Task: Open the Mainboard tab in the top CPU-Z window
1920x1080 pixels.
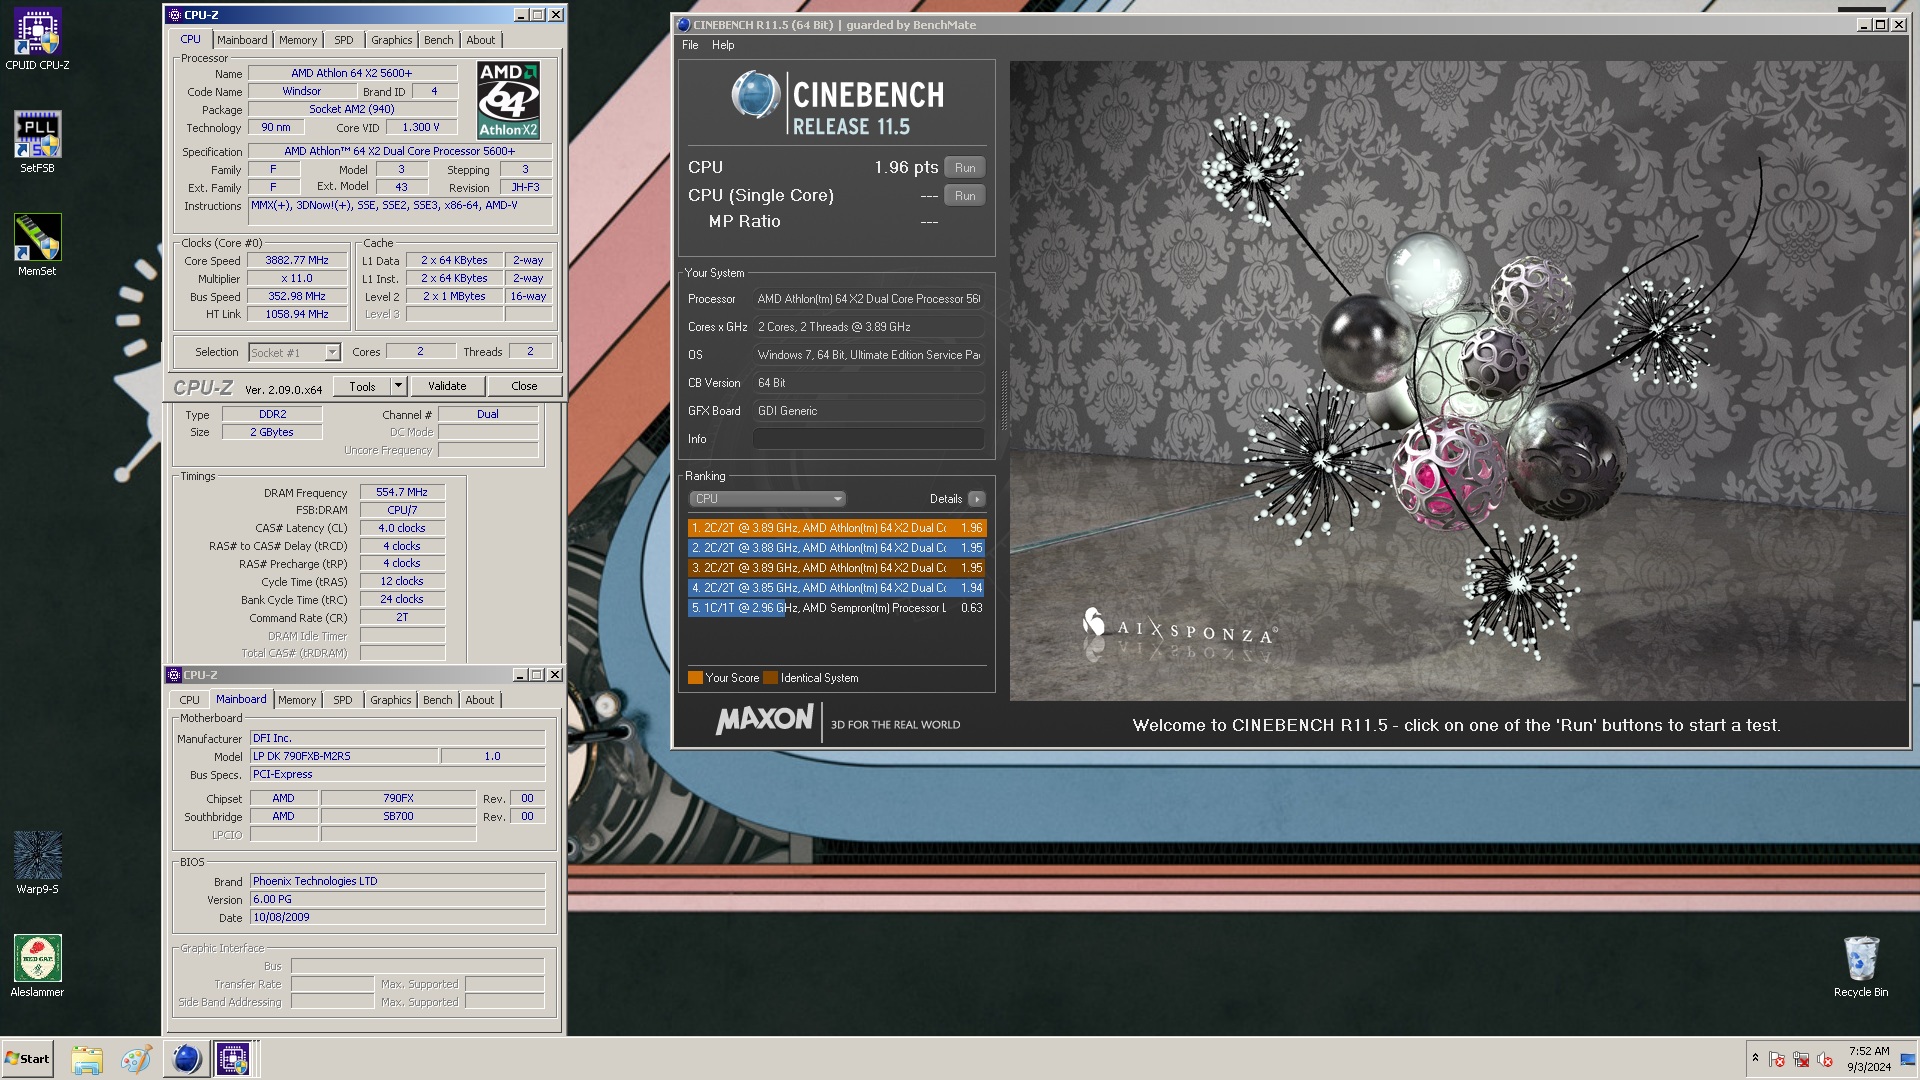Action: point(242,40)
